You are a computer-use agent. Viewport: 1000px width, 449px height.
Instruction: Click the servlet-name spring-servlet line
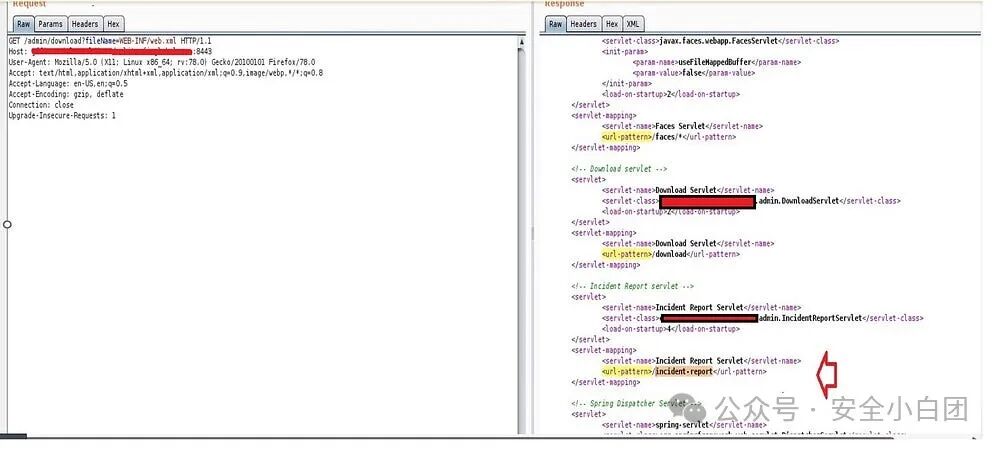pos(684,425)
